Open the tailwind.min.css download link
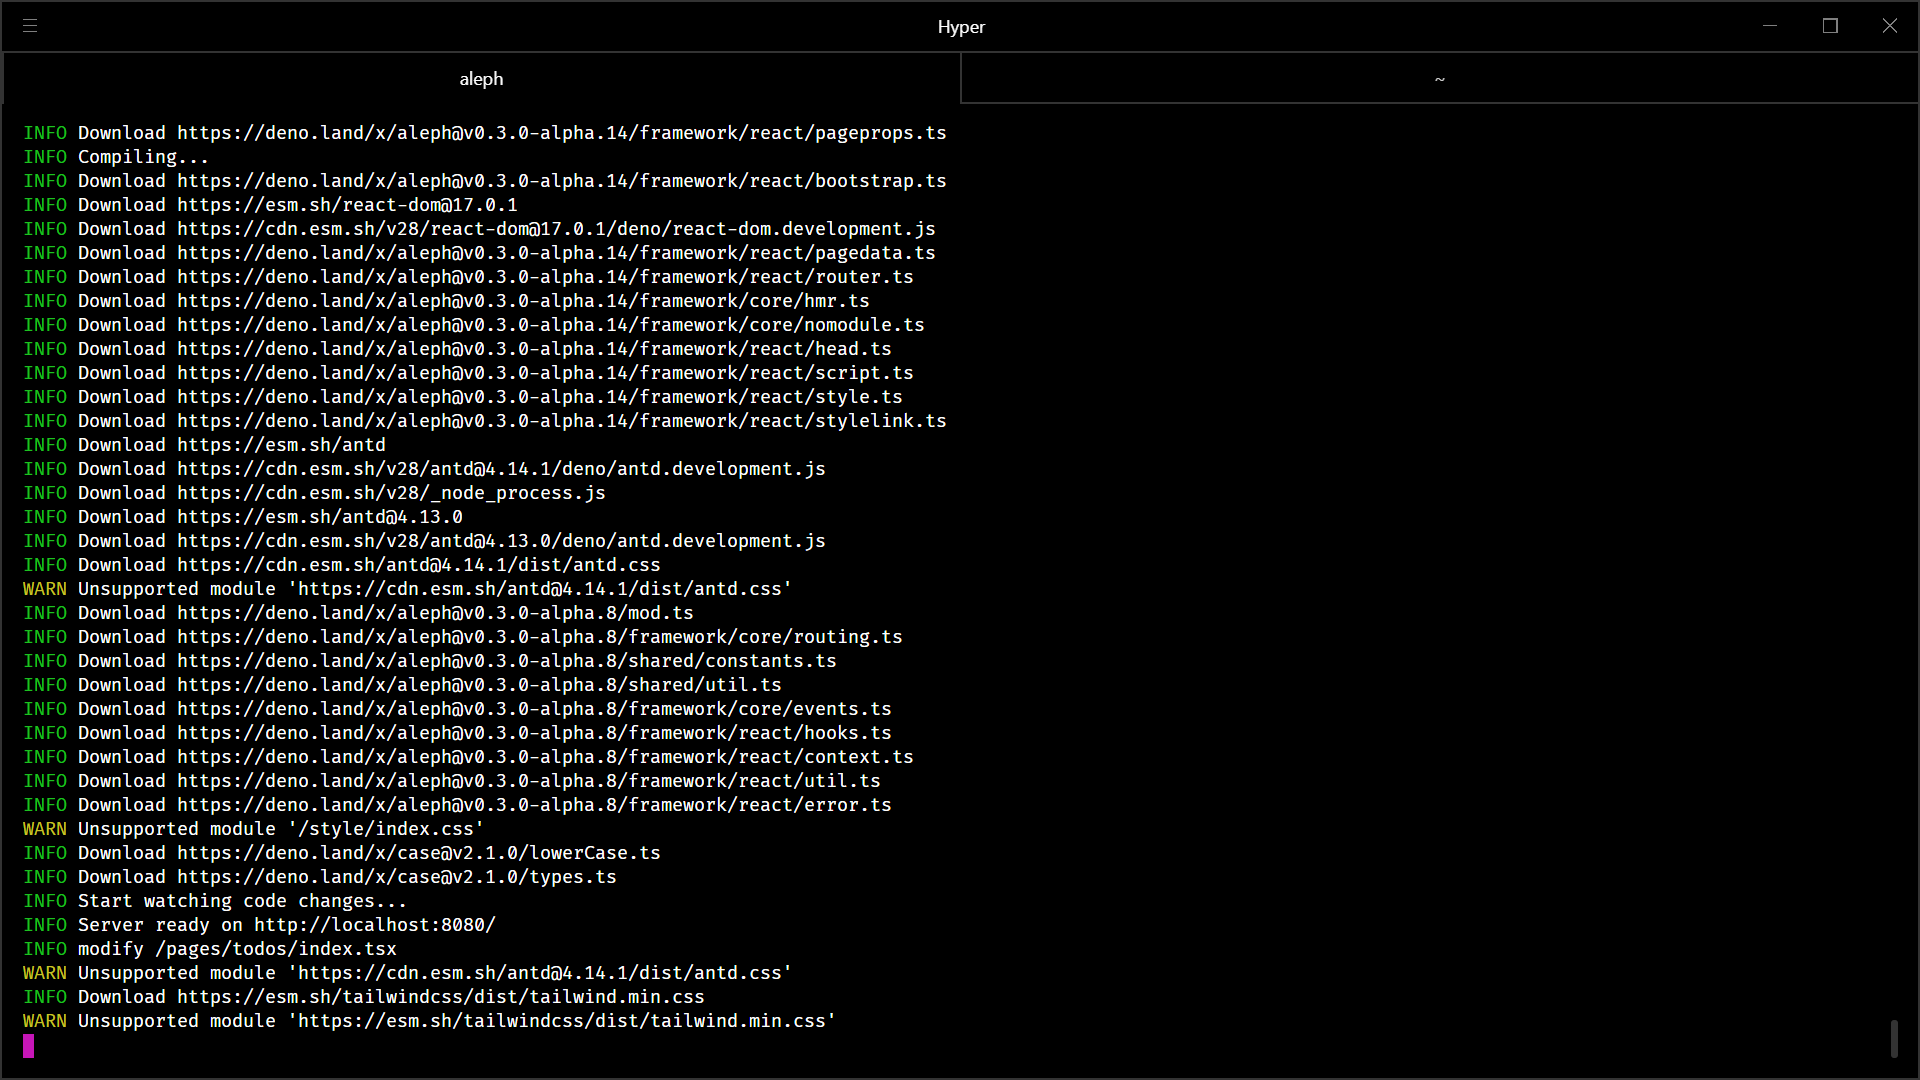 [x=440, y=996]
